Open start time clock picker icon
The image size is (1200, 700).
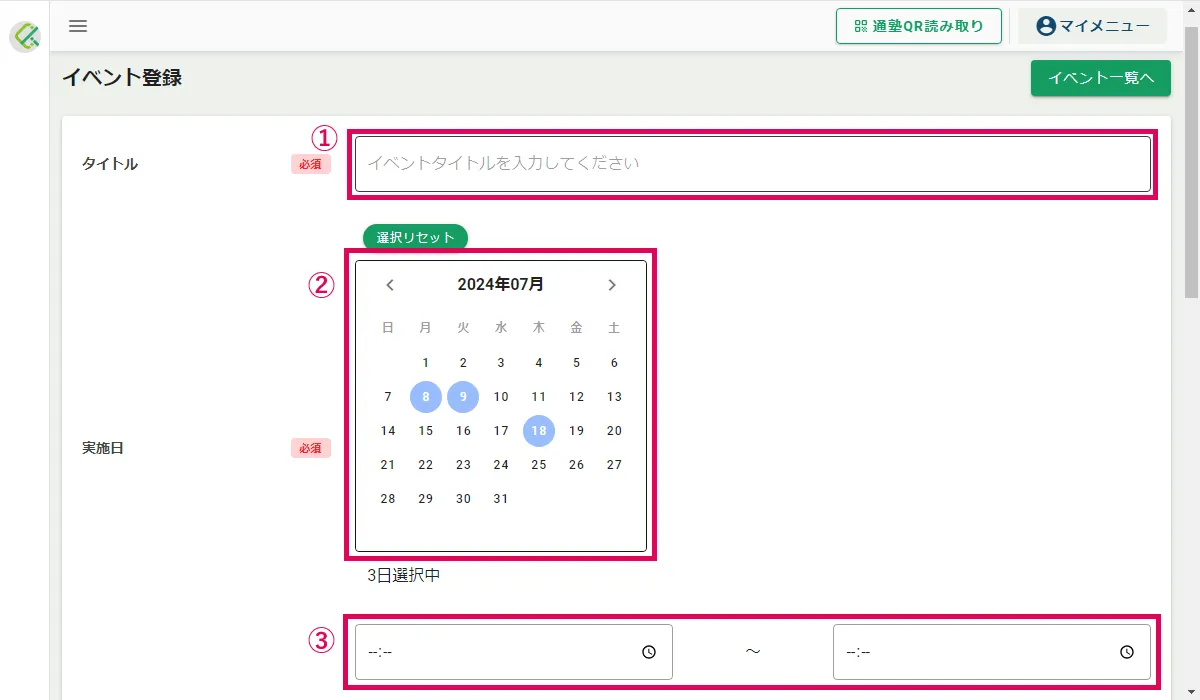[649, 652]
